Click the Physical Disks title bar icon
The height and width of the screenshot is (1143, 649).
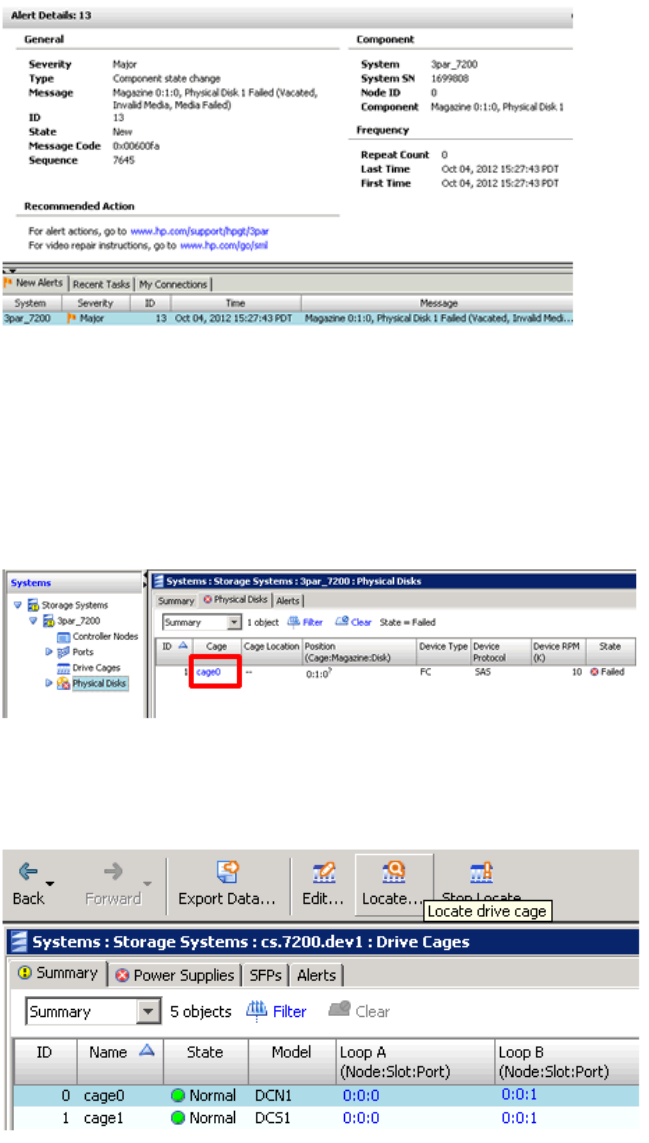[158, 581]
